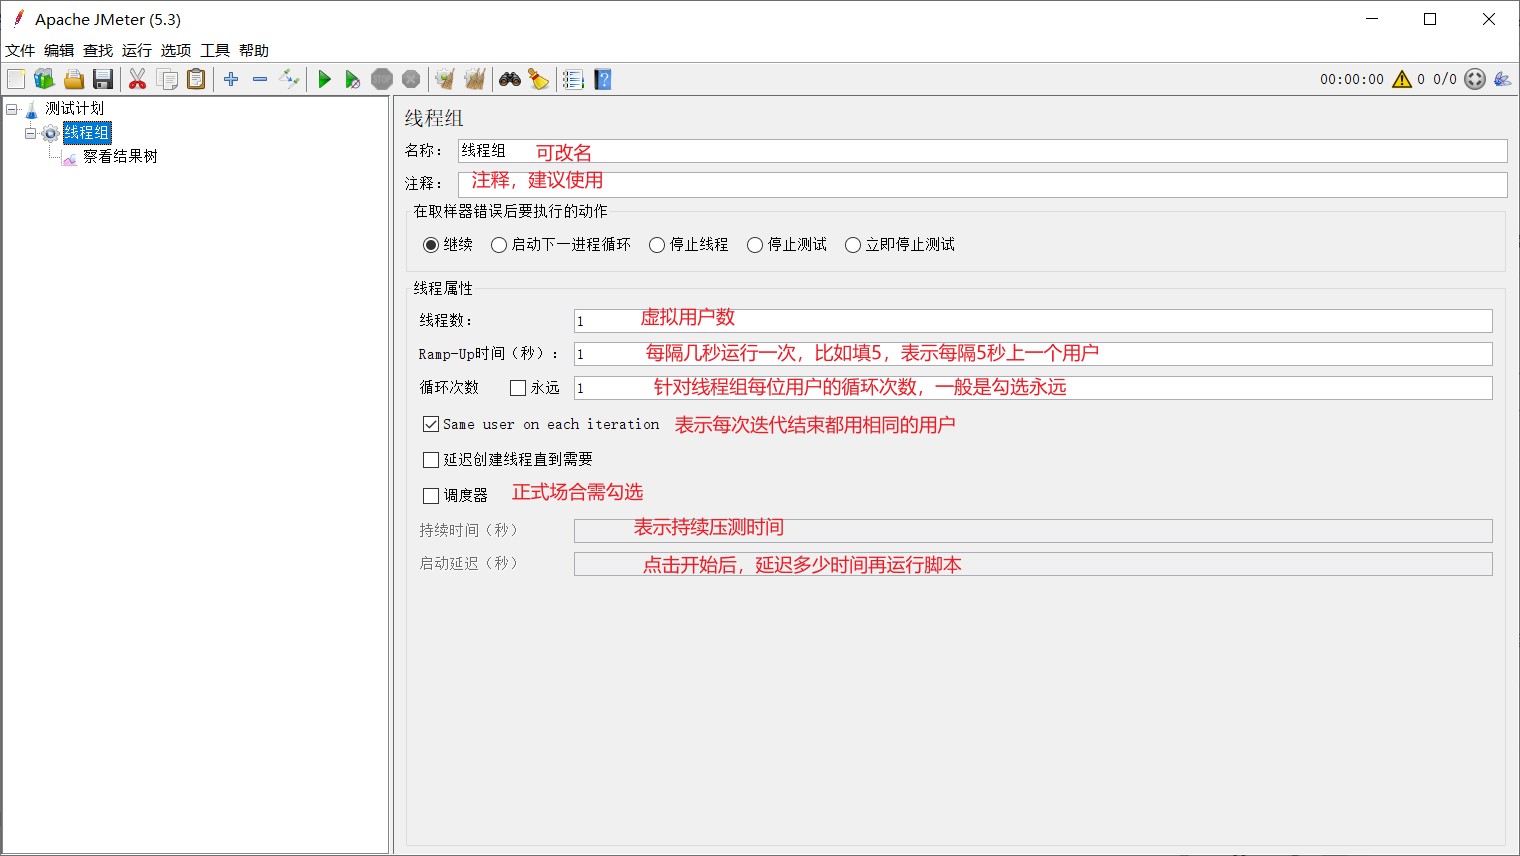Click the 测试计划 flask icon in the tree

(31, 109)
